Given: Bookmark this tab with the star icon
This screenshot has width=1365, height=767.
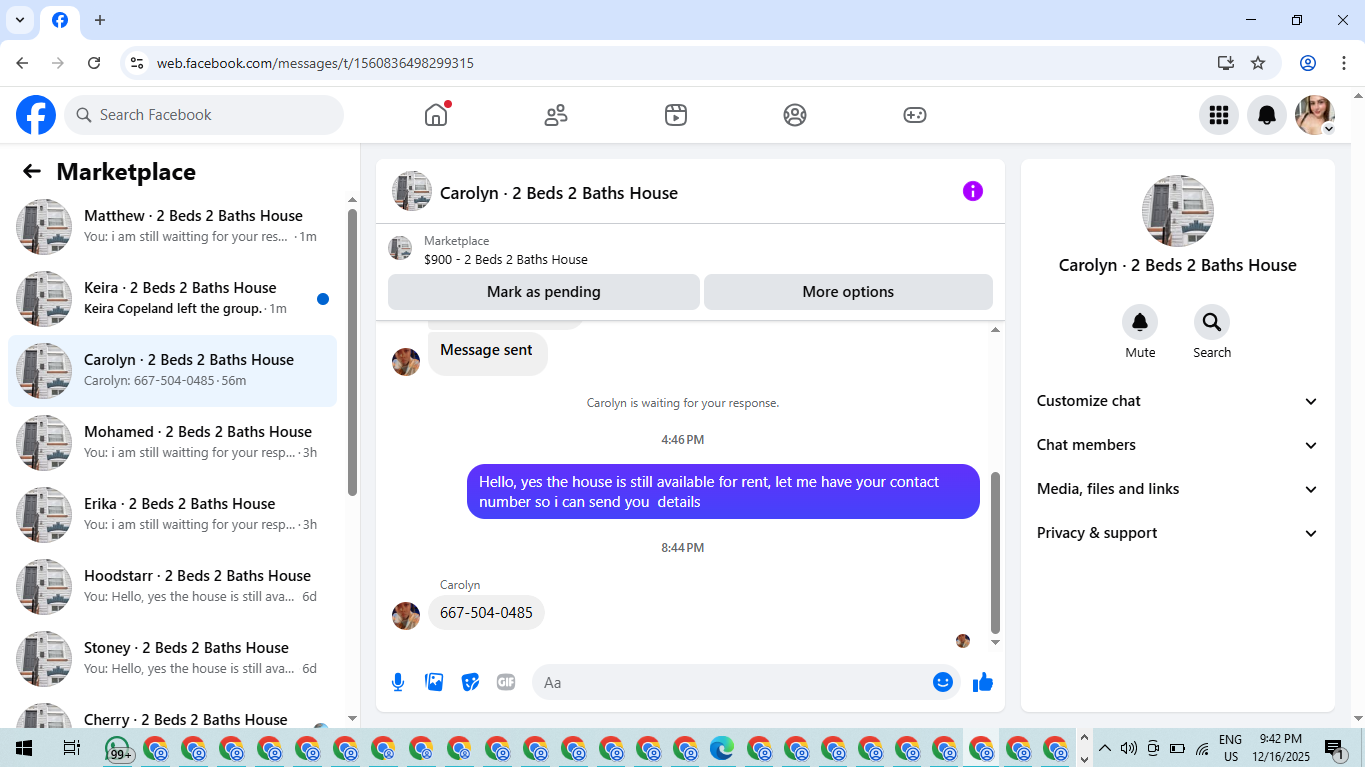Looking at the screenshot, I should [1258, 63].
